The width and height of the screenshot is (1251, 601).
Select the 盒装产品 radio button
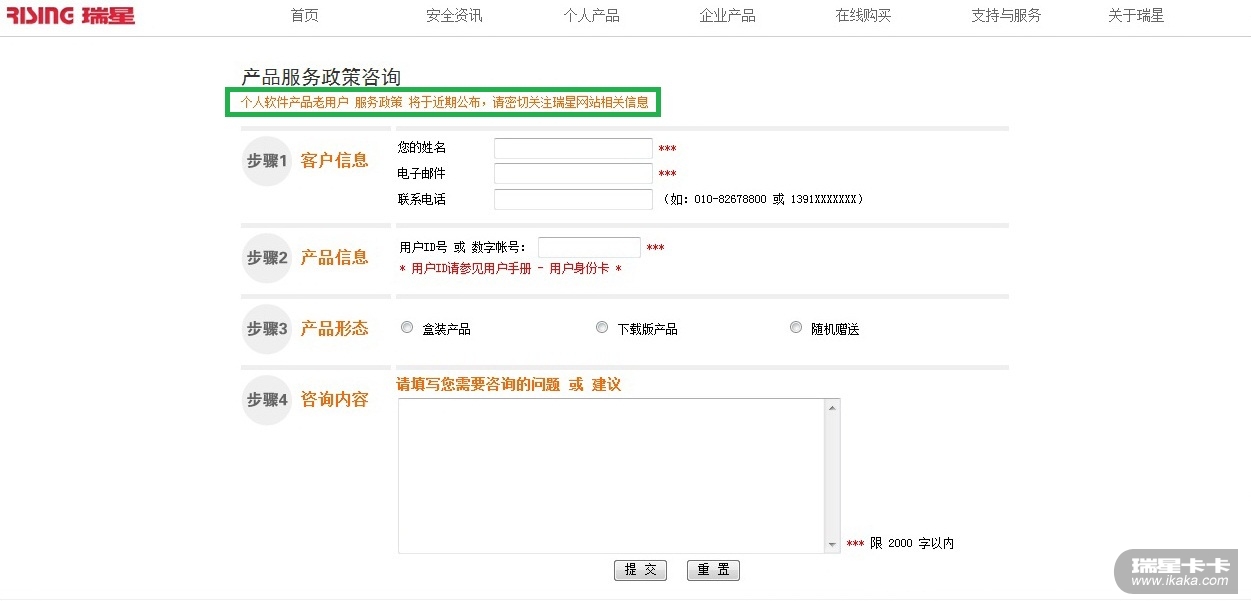(x=407, y=327)
